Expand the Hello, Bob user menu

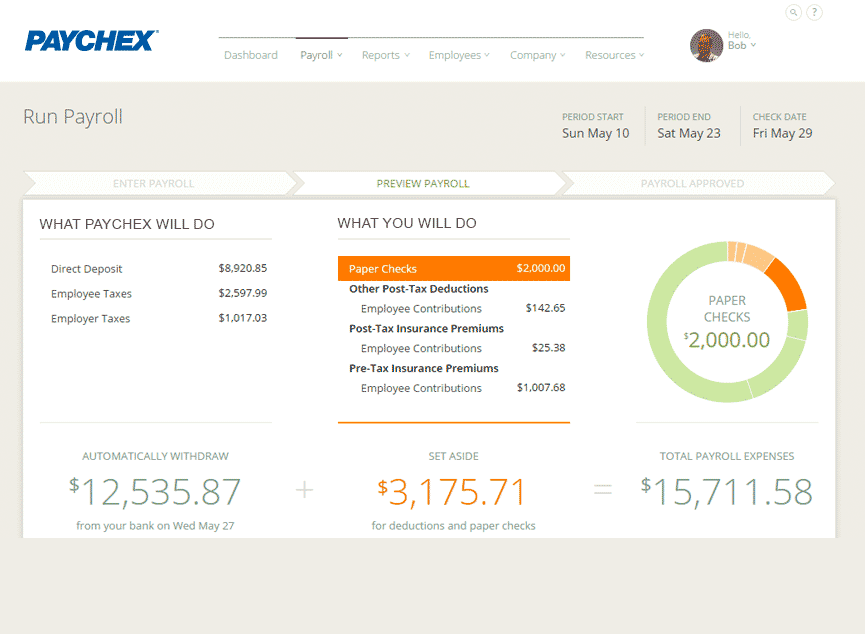[x=741, y=41]
